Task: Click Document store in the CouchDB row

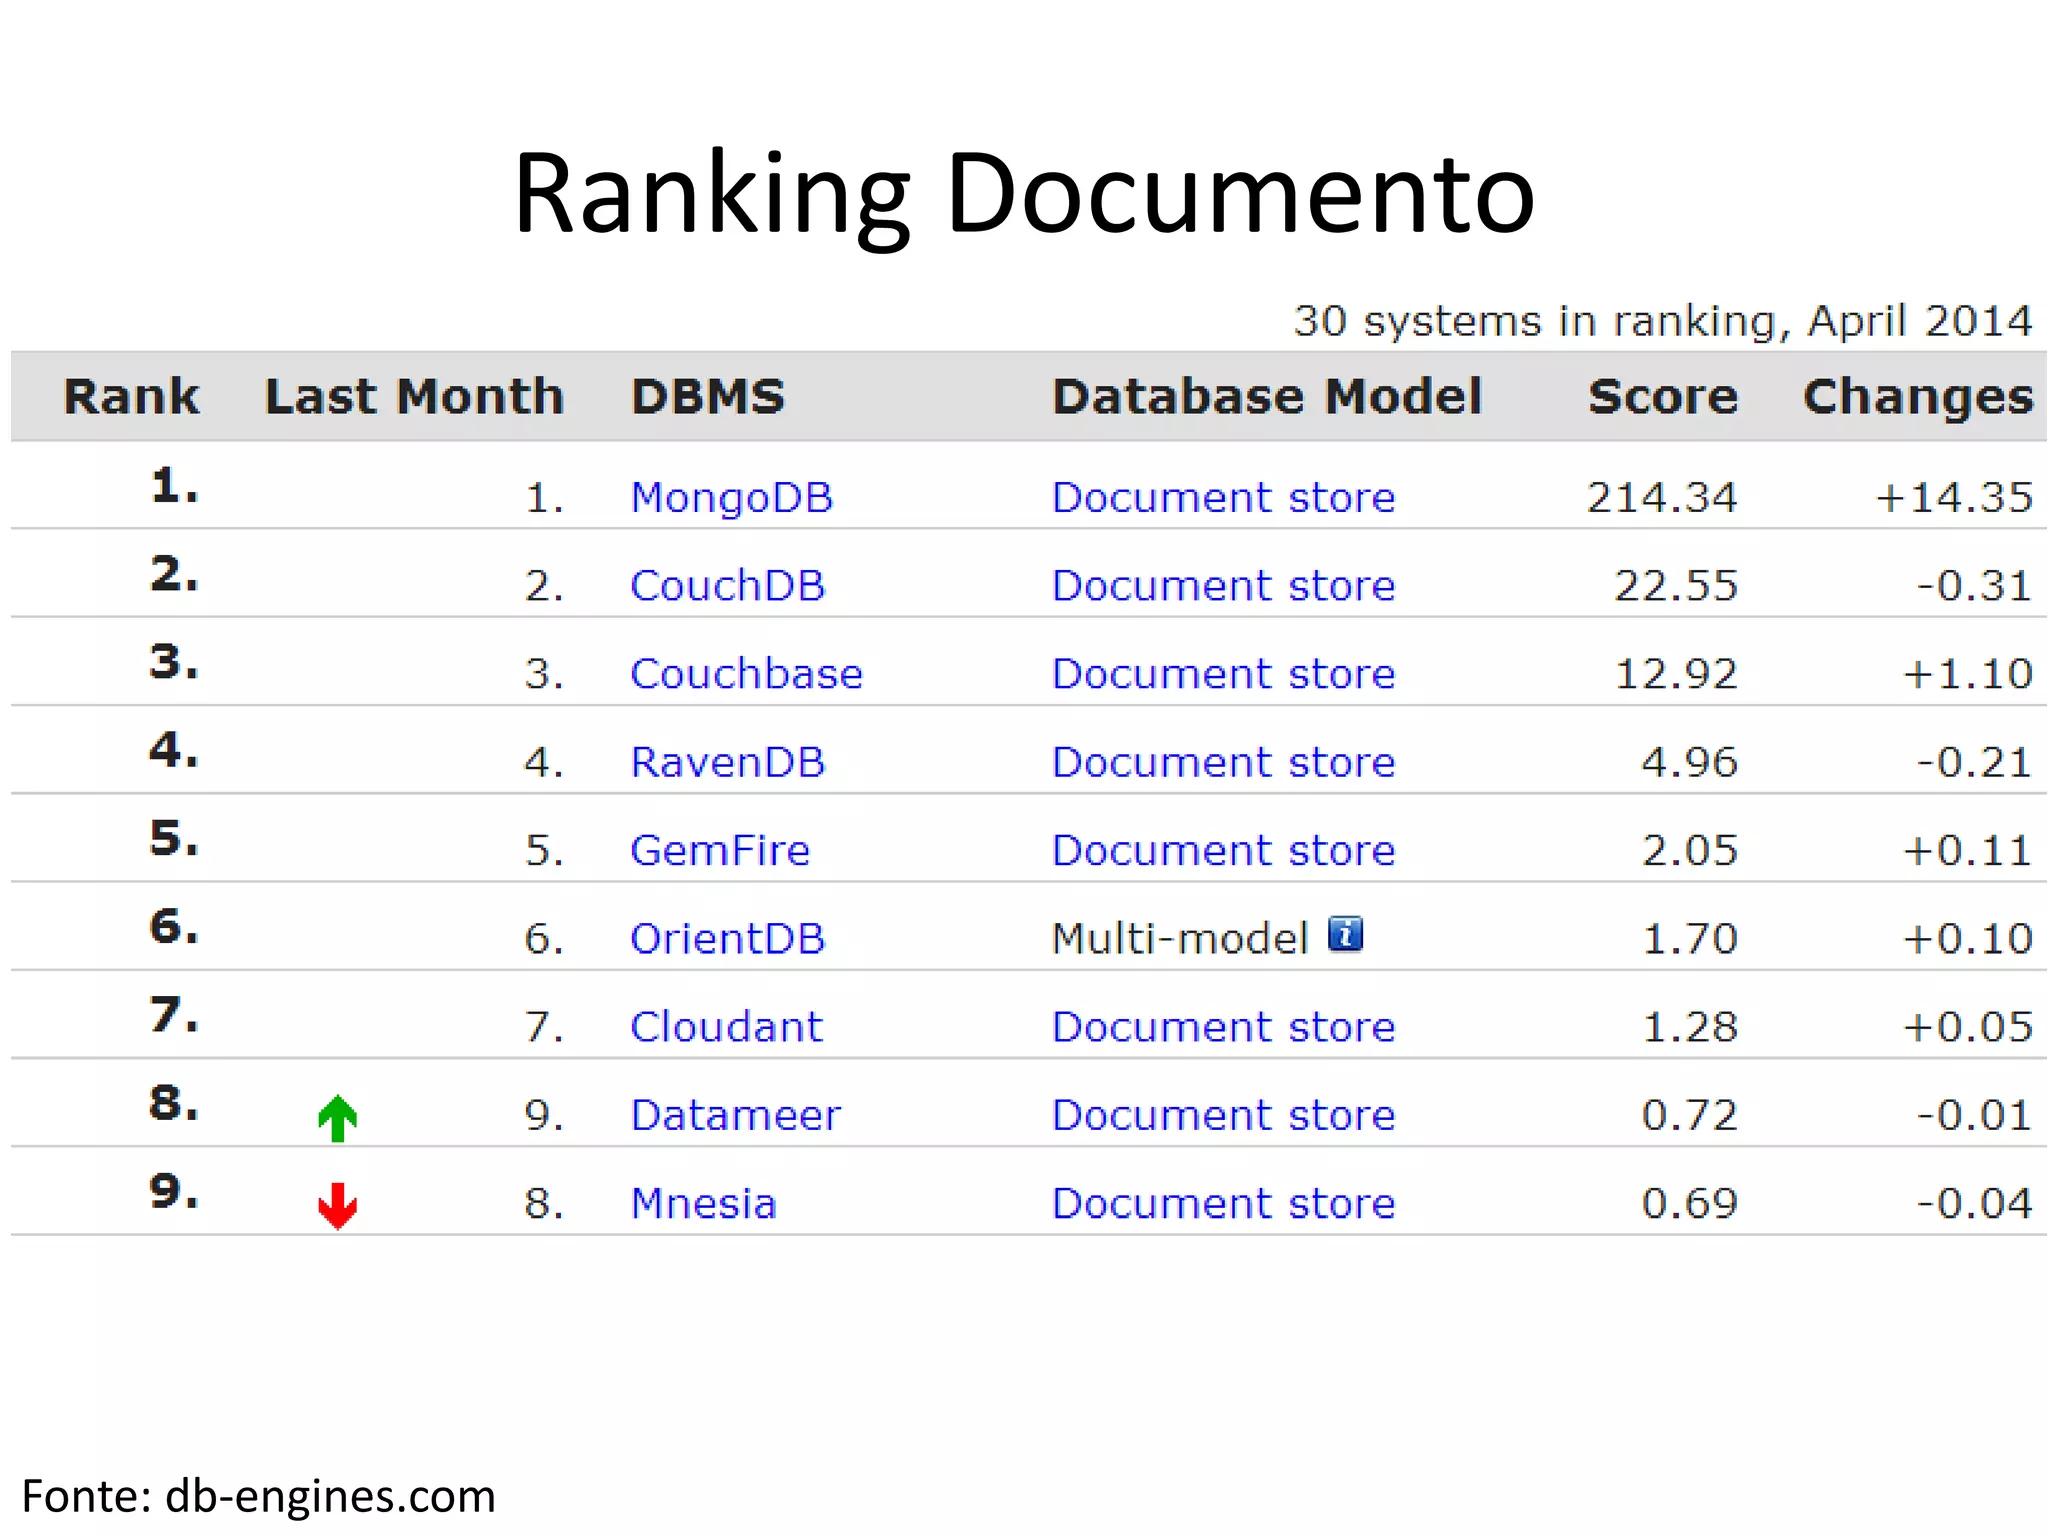Action: pos(1223,586)
